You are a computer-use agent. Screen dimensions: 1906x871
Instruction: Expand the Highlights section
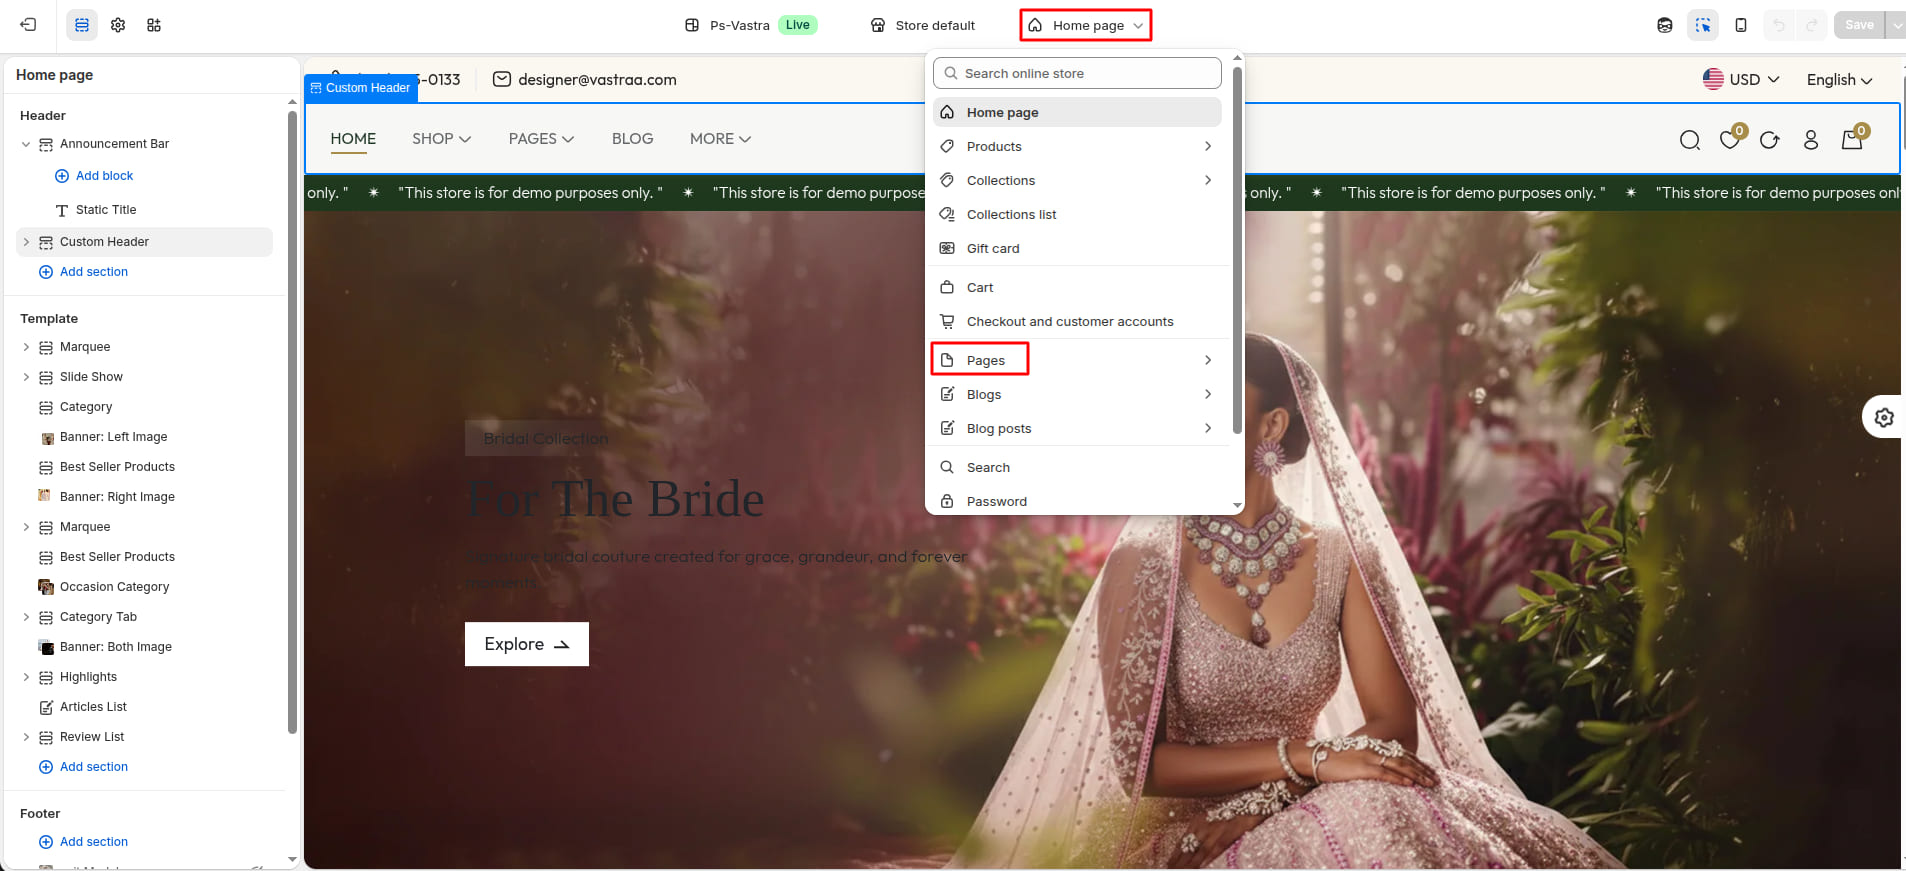point(26,677)
